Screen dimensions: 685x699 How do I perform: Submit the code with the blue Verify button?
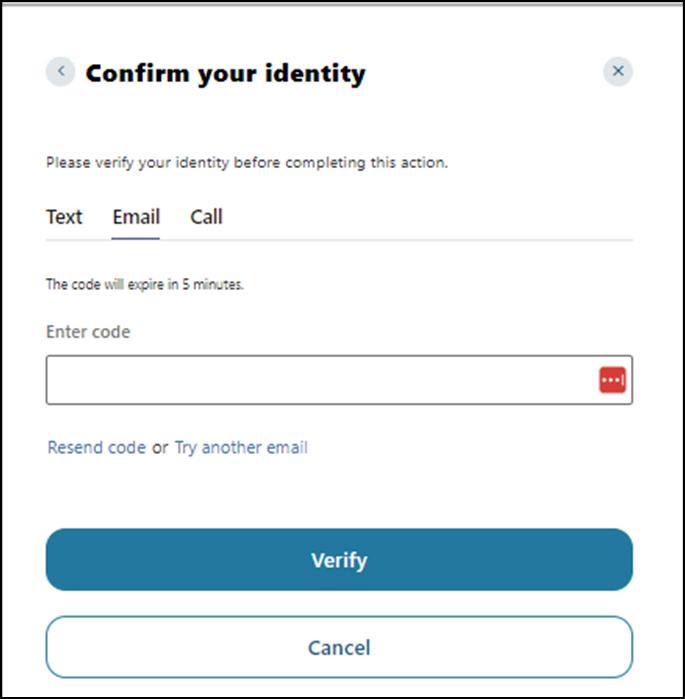coord(339,560)
